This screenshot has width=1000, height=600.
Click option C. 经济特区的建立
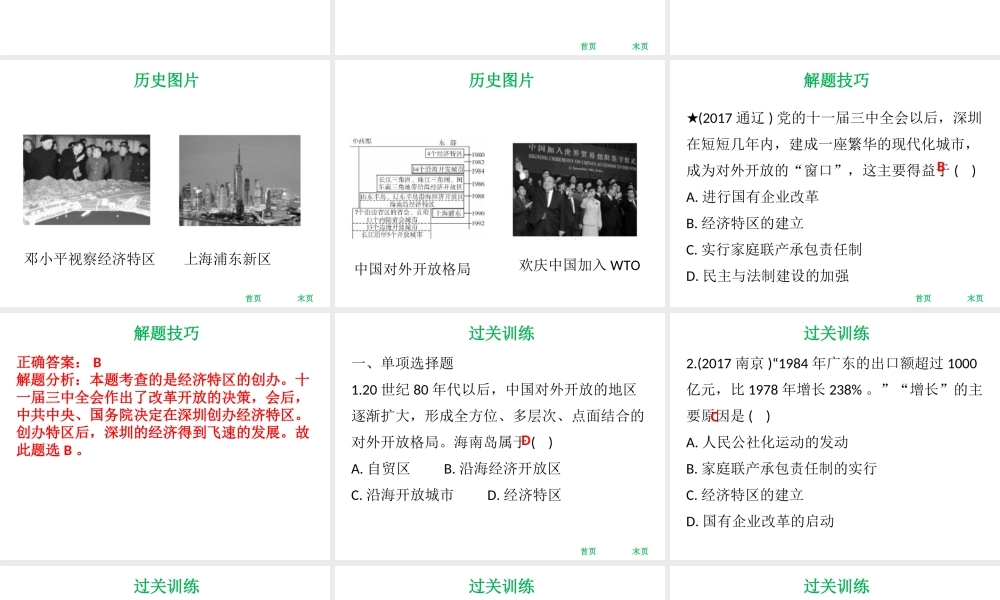[744, 495]
